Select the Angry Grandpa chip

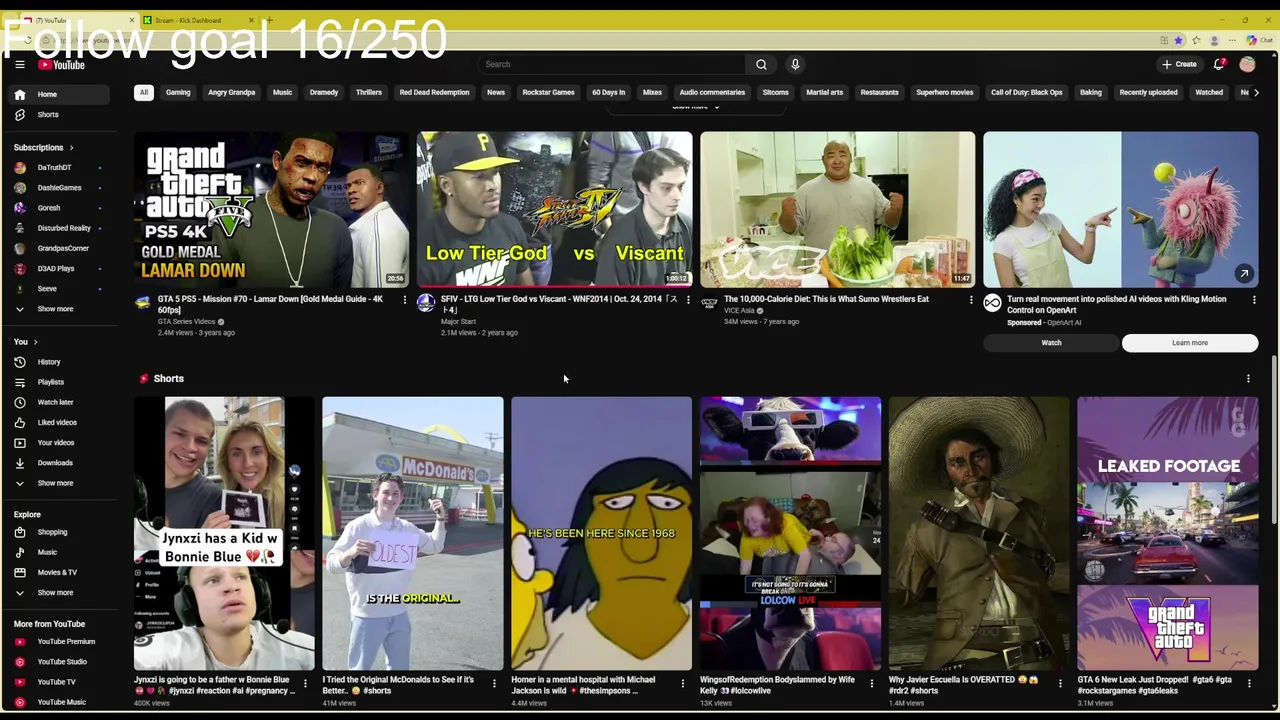click(231, 92)
